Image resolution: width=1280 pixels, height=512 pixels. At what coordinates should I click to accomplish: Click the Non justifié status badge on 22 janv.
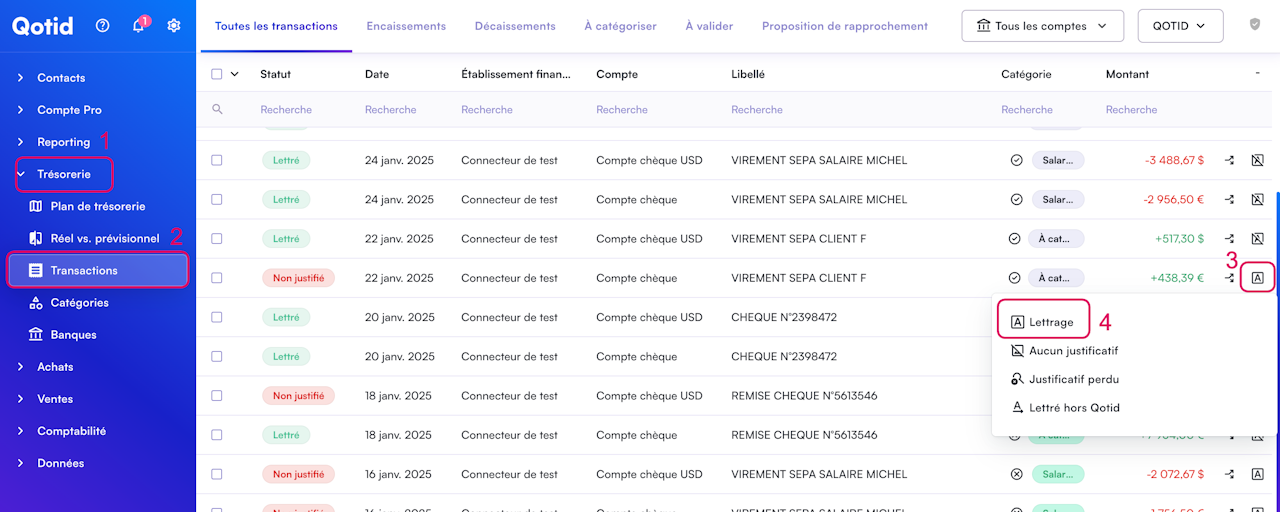pyautogui.click(x=298, y=278)
